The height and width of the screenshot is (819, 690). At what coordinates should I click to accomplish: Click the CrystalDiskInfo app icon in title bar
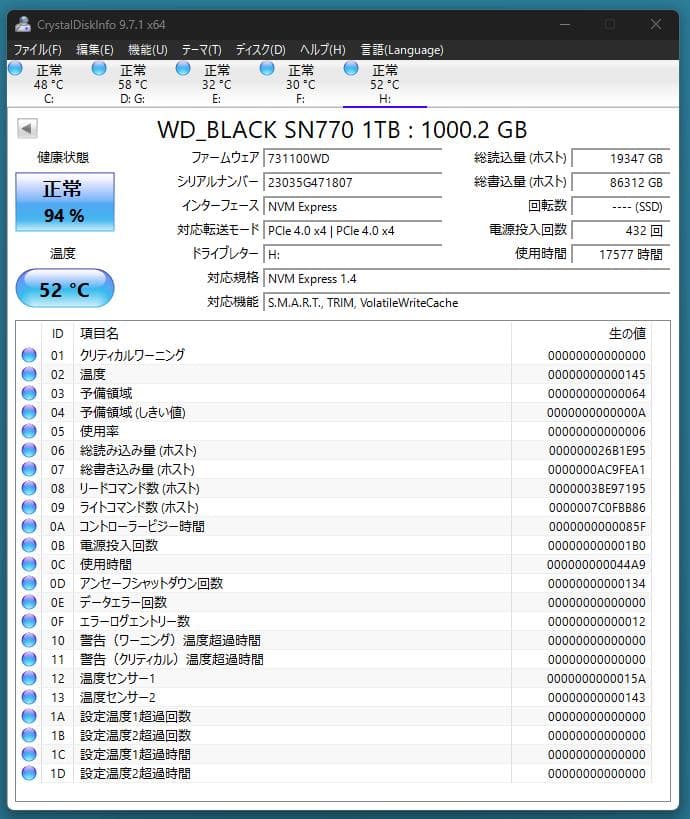click(x=24, y=25)
